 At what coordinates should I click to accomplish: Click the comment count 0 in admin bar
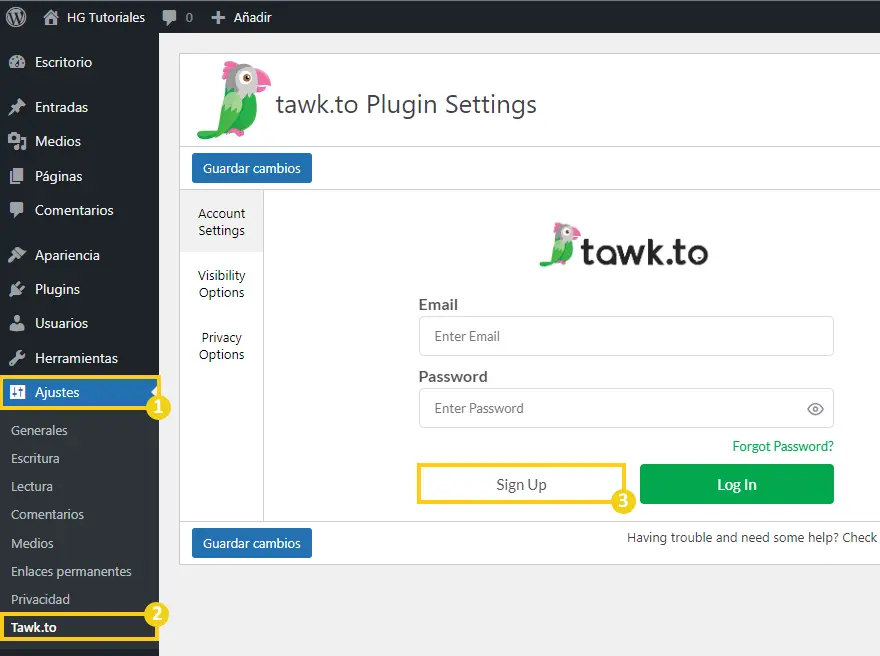[x=189, y=18]
